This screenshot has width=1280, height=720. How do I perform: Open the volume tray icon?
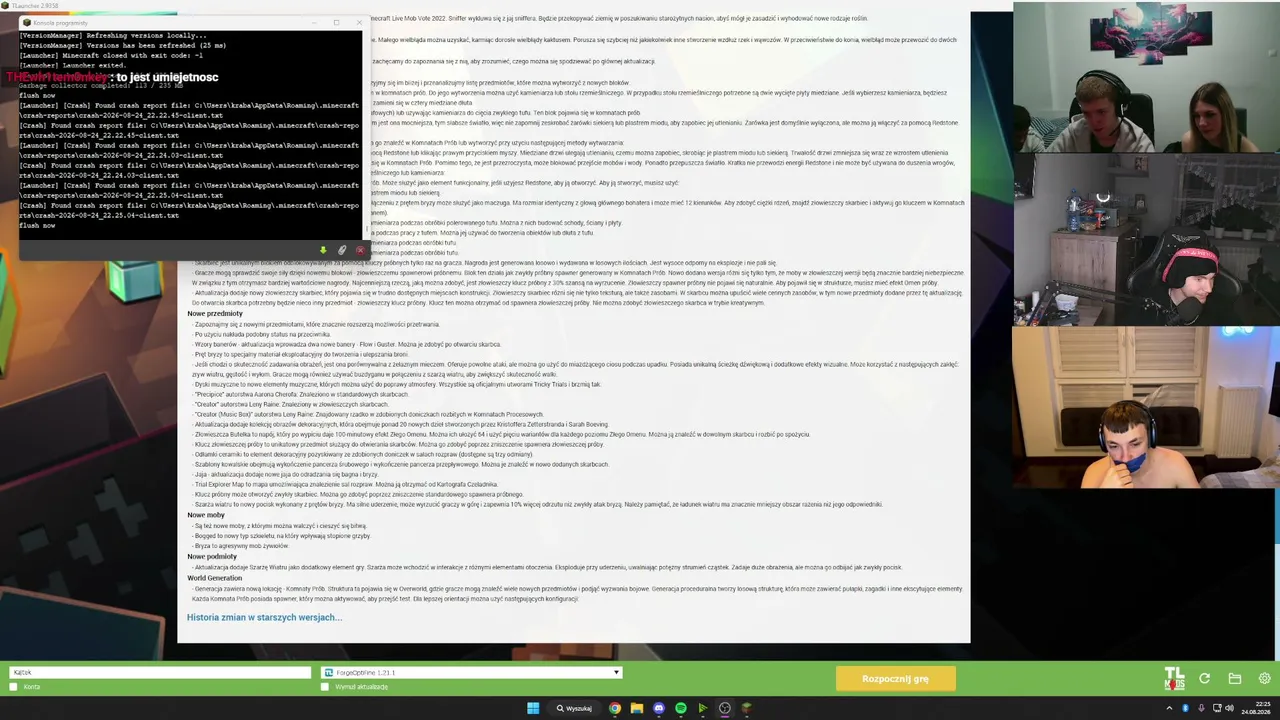(x=1230, y=708)
